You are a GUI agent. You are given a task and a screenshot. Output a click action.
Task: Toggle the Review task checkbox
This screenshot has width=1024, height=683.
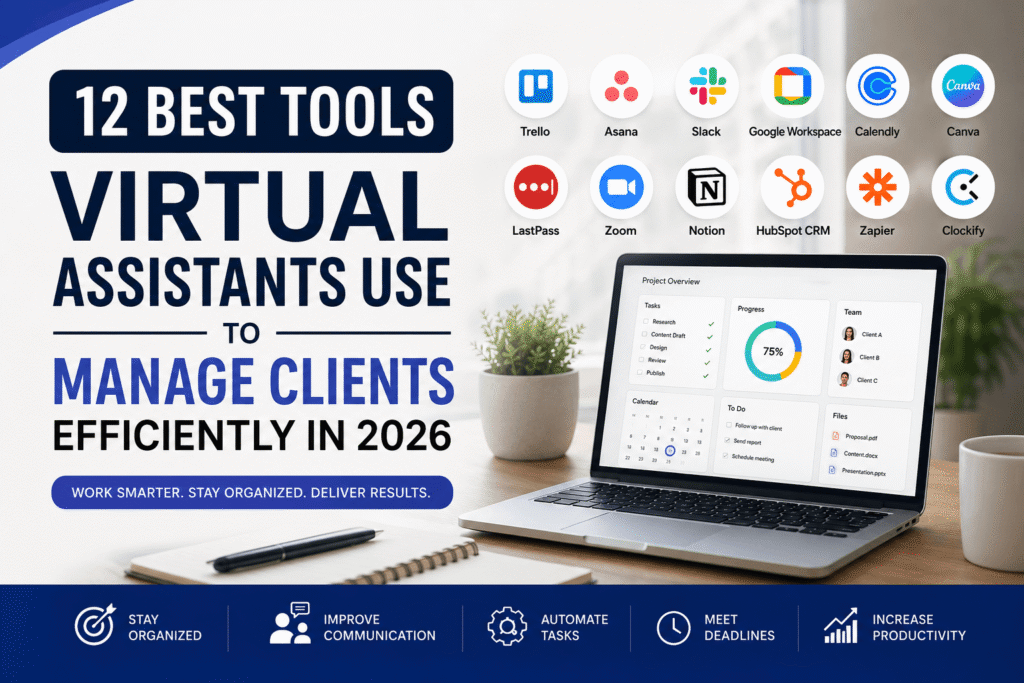click(x=641, y=359)
